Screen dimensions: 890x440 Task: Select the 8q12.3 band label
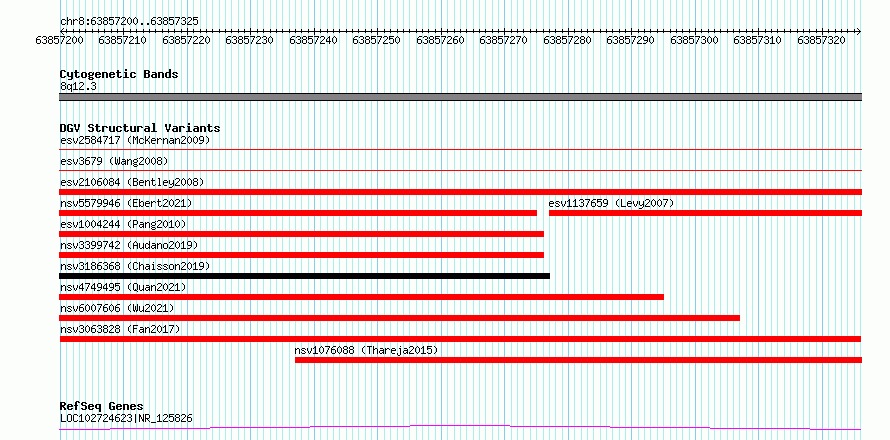click(x=78, y=86)
